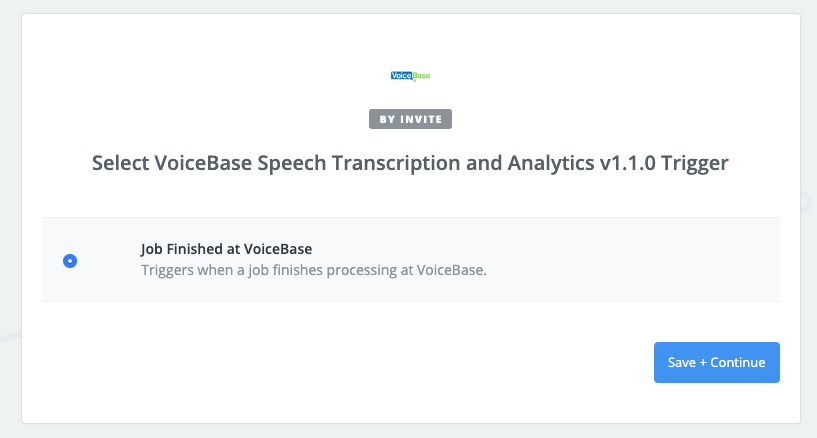Click the empty right side of trigger row
Viewport: 817px width, 438px height.
(650, 260)
